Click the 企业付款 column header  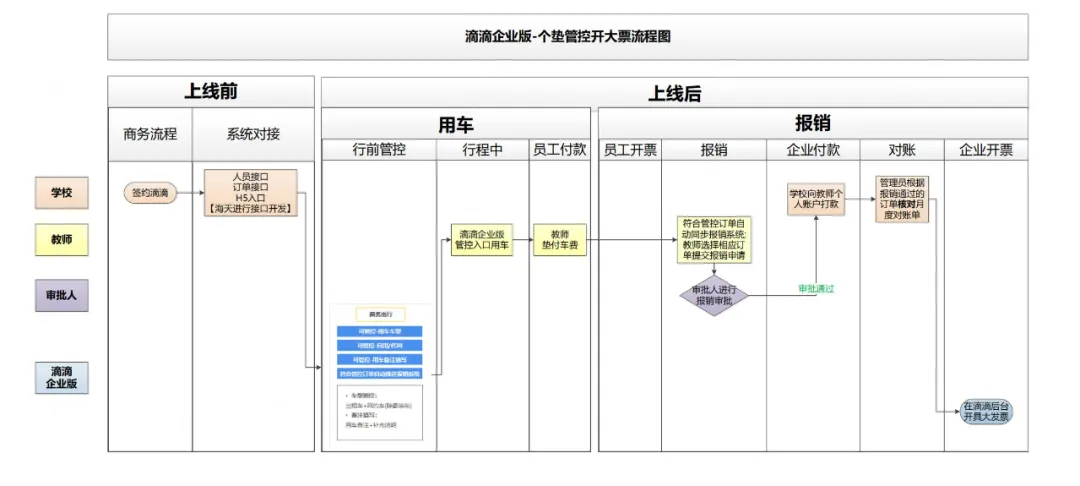click(813, 150)
